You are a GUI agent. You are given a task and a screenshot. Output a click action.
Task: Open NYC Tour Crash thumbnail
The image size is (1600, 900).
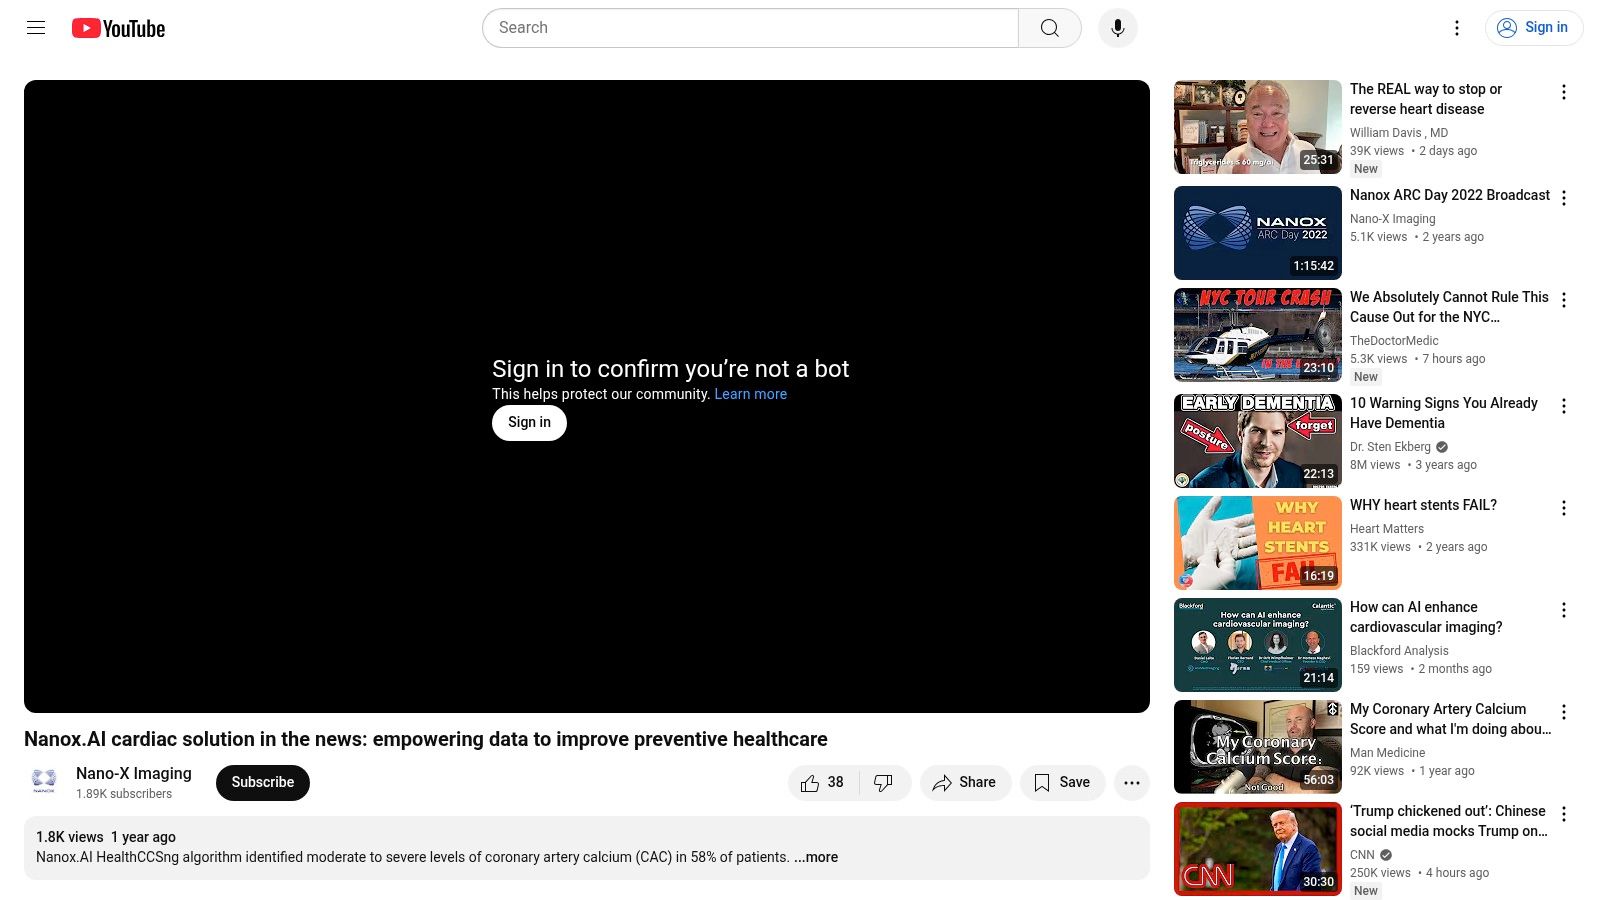[1258, 335]
